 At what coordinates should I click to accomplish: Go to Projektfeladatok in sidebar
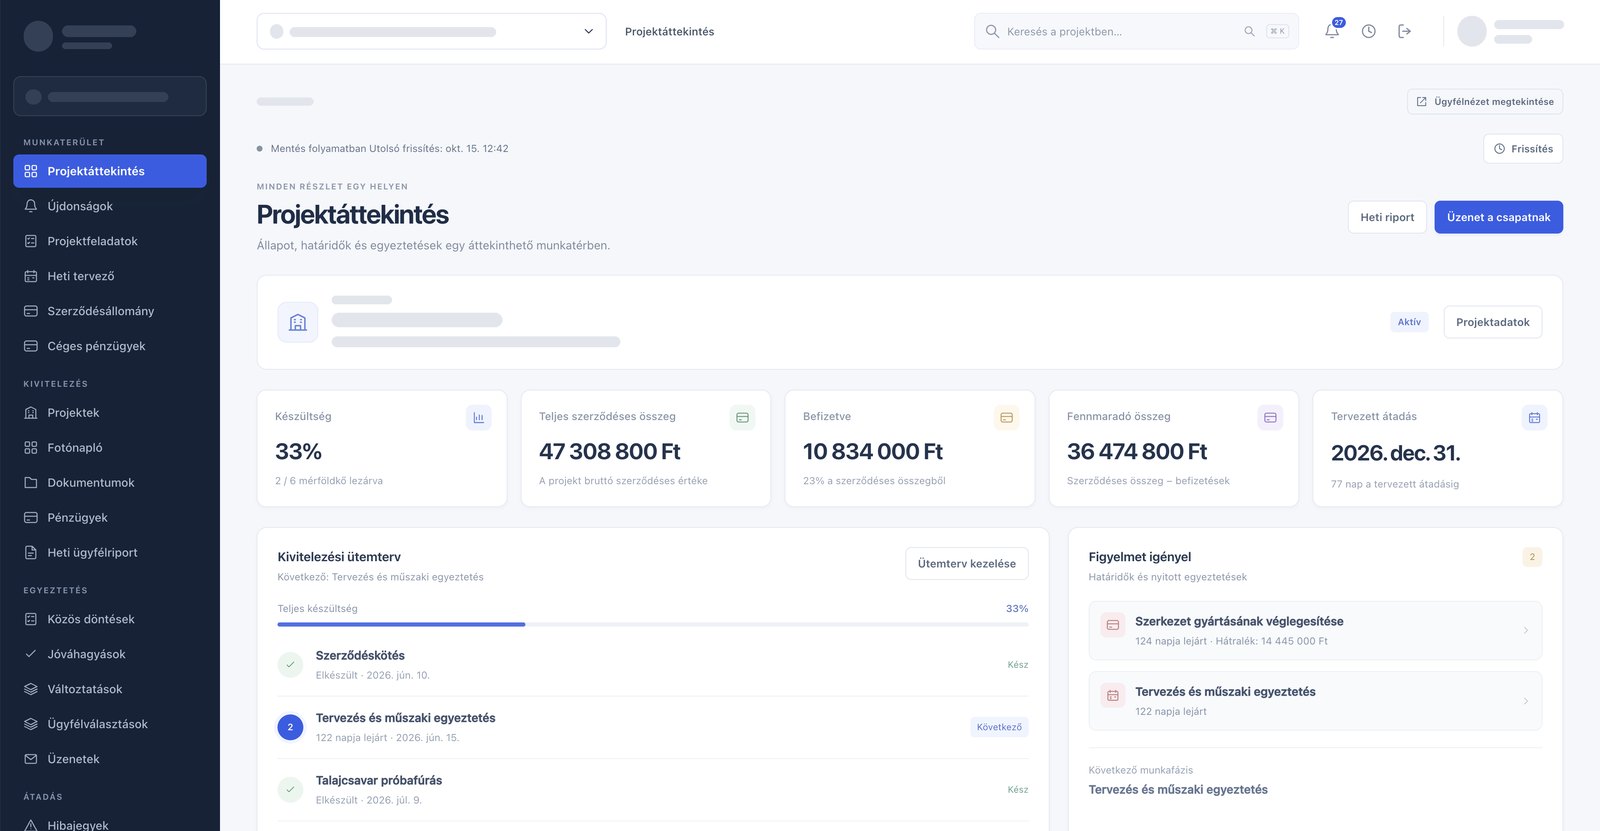[x=110, y=241]
